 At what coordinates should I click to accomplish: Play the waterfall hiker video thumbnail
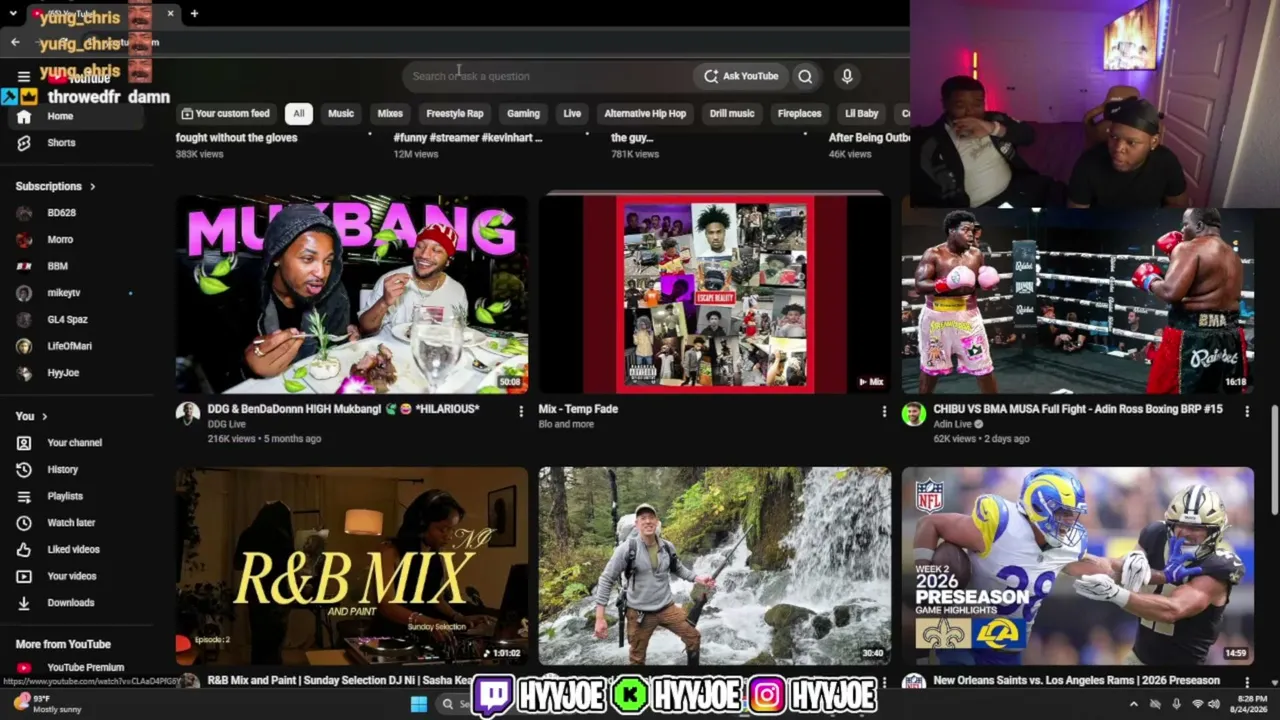(x=715, y=566)
